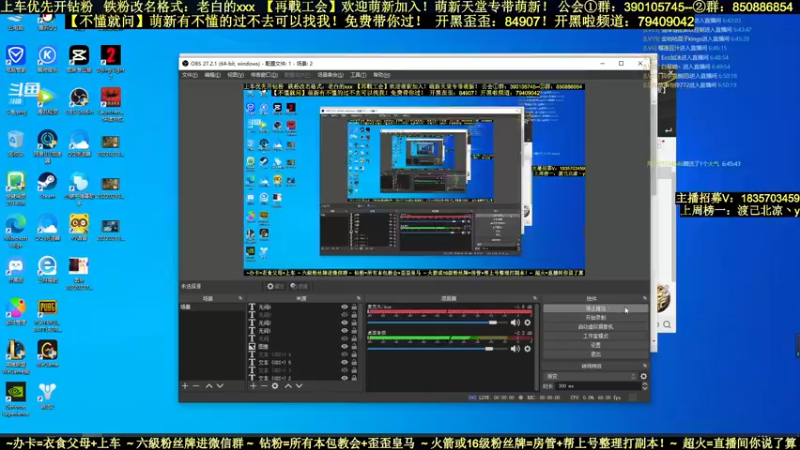Viewport: 800px width, 450px height.
Task: Open the 文件(F) menu in OBS
Action: coord(190,75)
